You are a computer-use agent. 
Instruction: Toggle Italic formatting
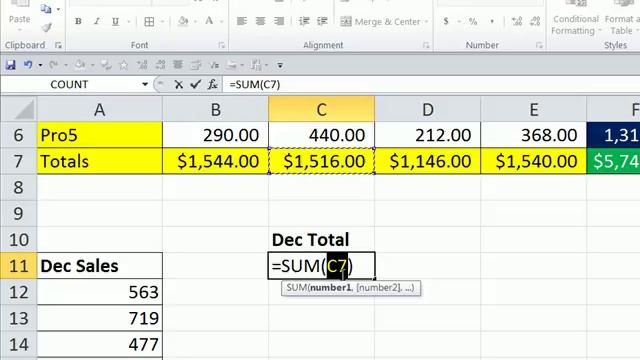pos(97,21)
